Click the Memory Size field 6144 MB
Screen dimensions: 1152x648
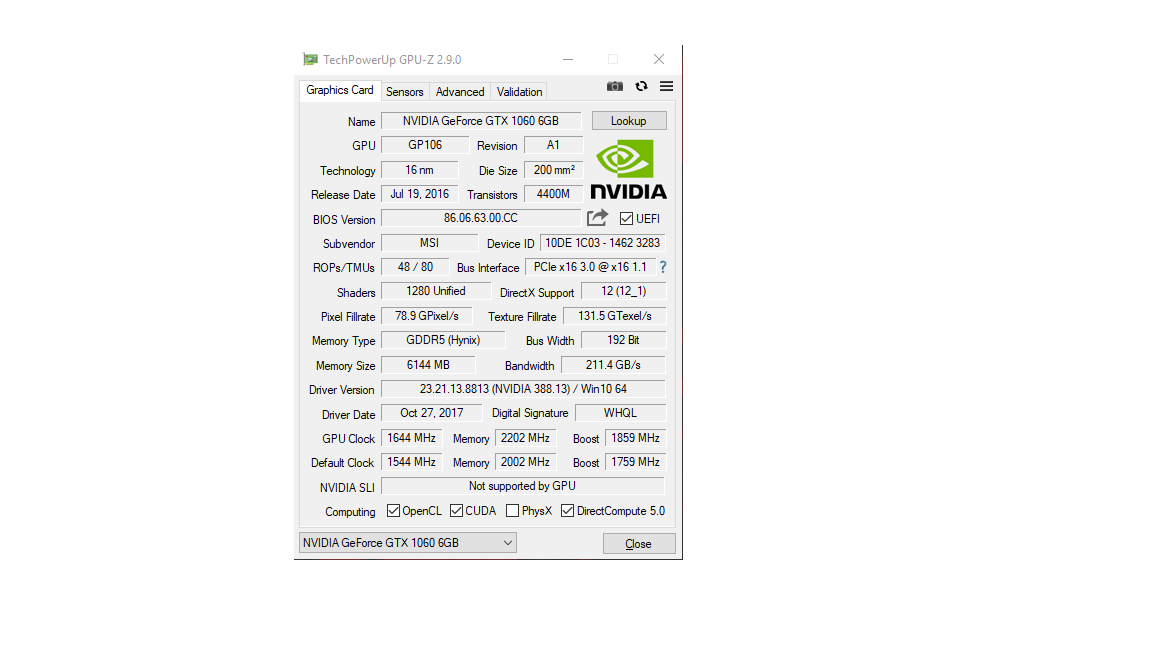pos(428,364)
